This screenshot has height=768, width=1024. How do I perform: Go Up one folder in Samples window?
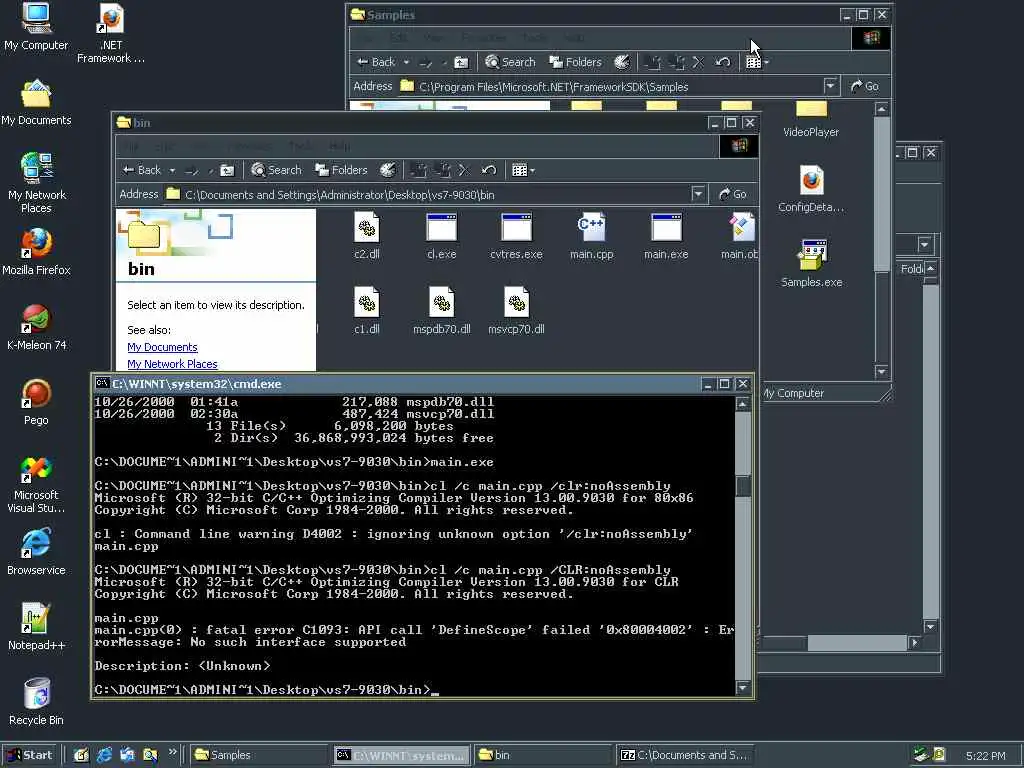[x=461, y=62]
